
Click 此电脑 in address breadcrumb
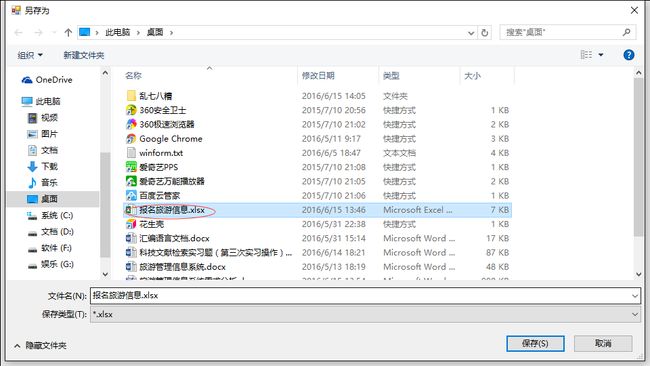click(x=118, y=32)
